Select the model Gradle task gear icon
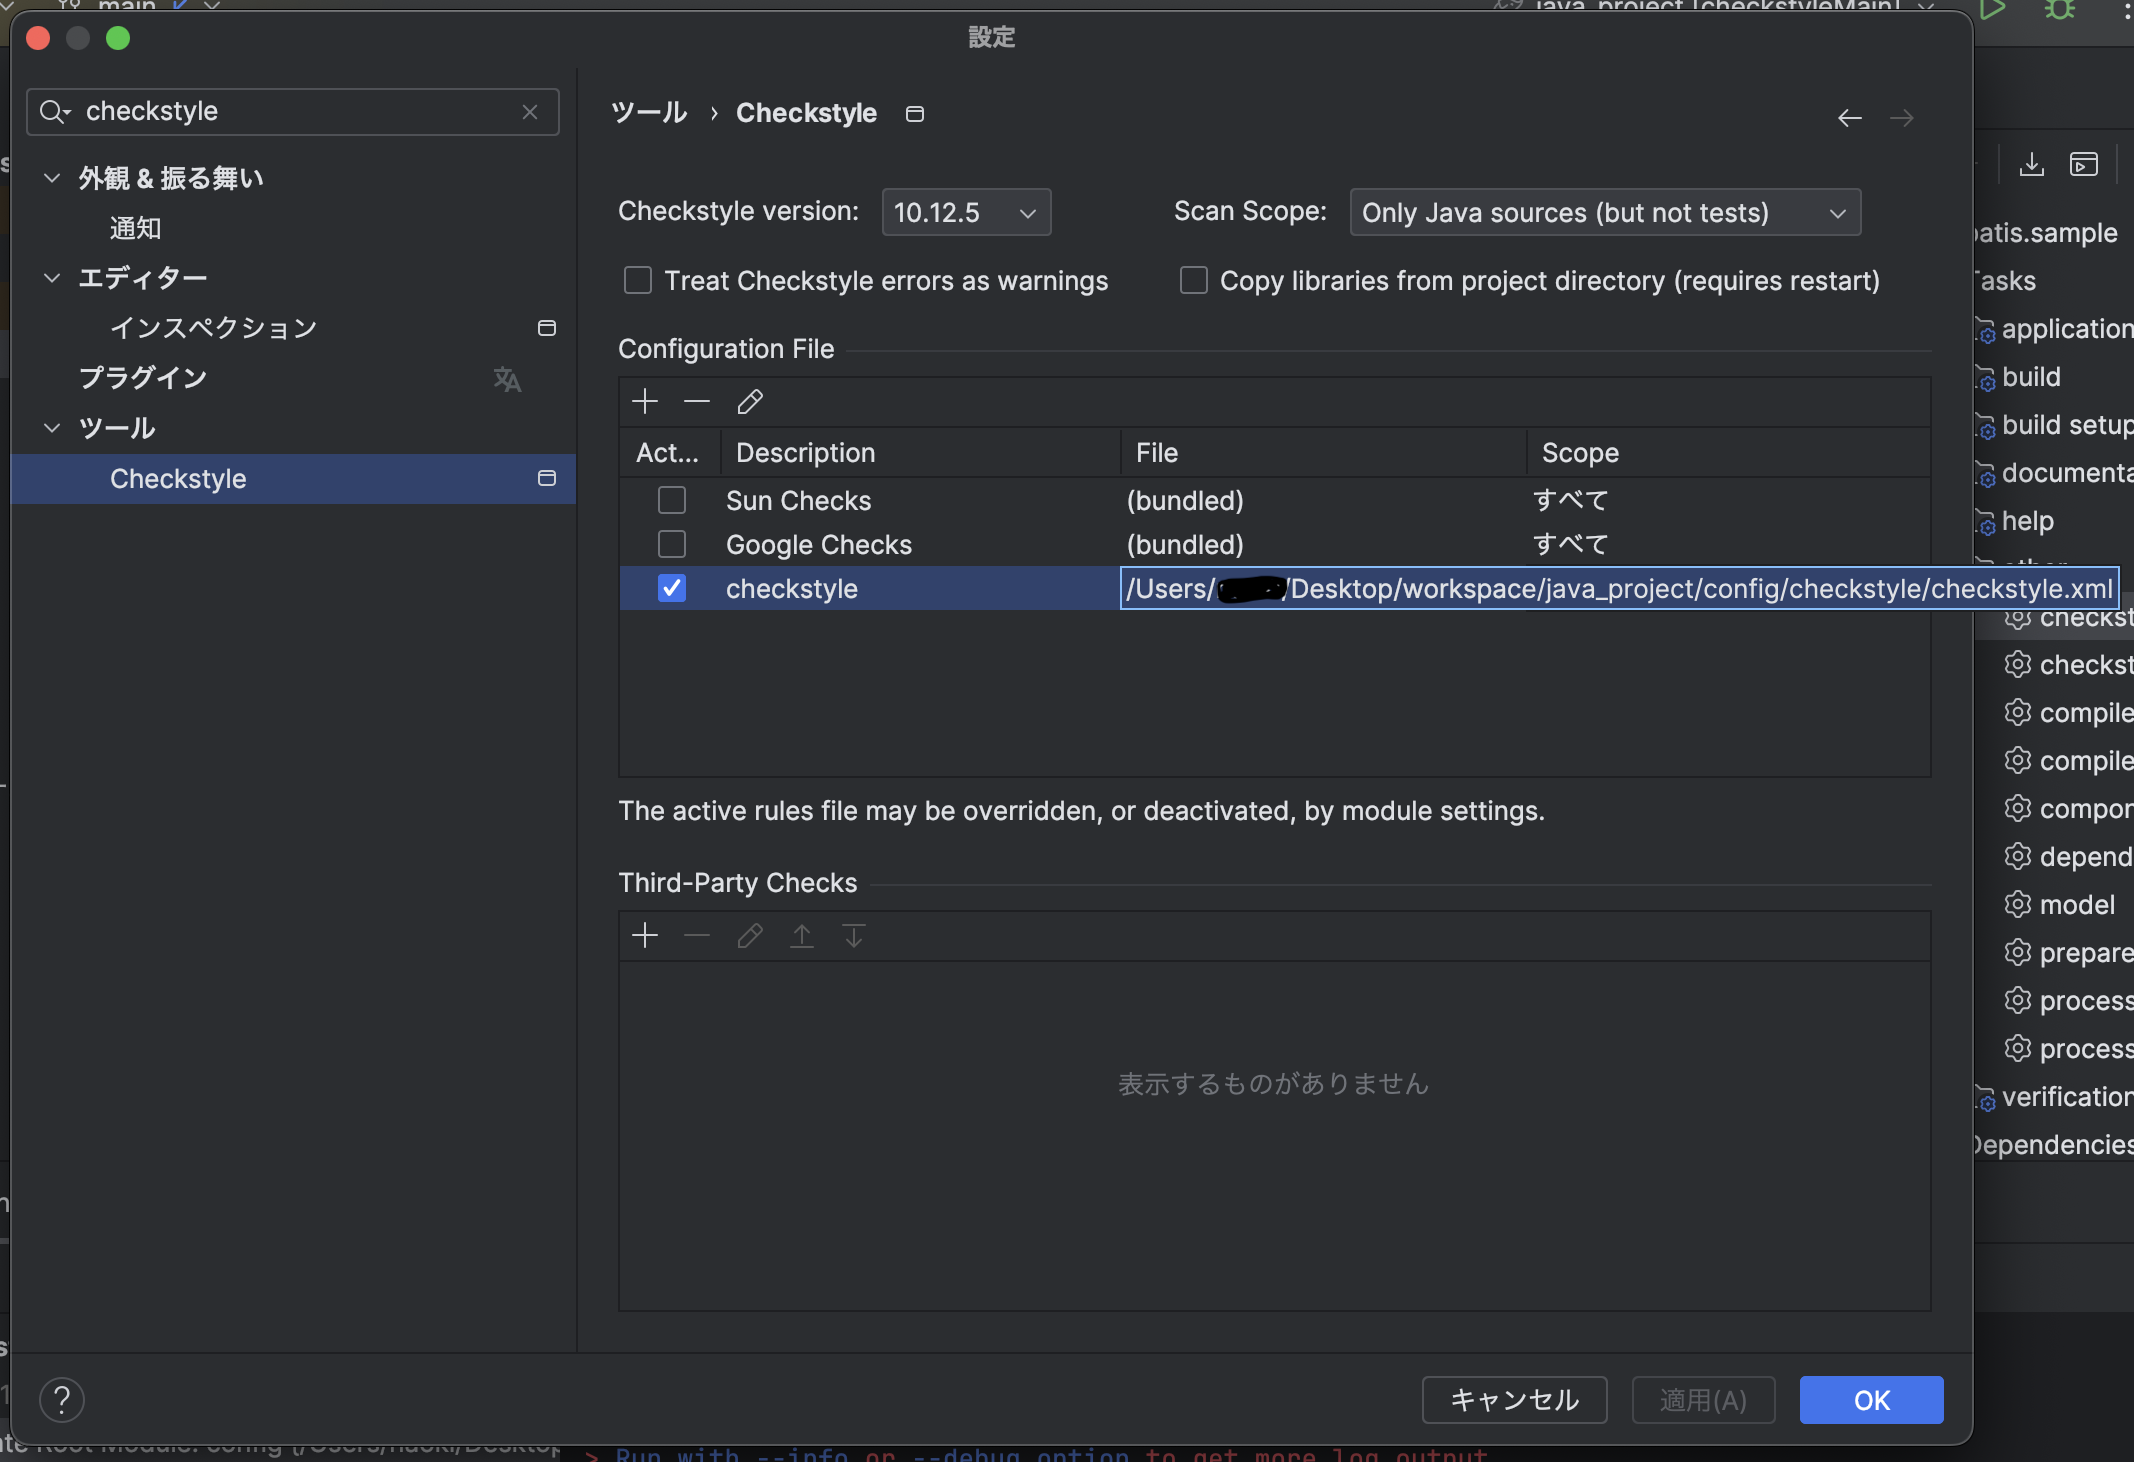This screenshot has height=1462, width=2134. (2017, 905)
